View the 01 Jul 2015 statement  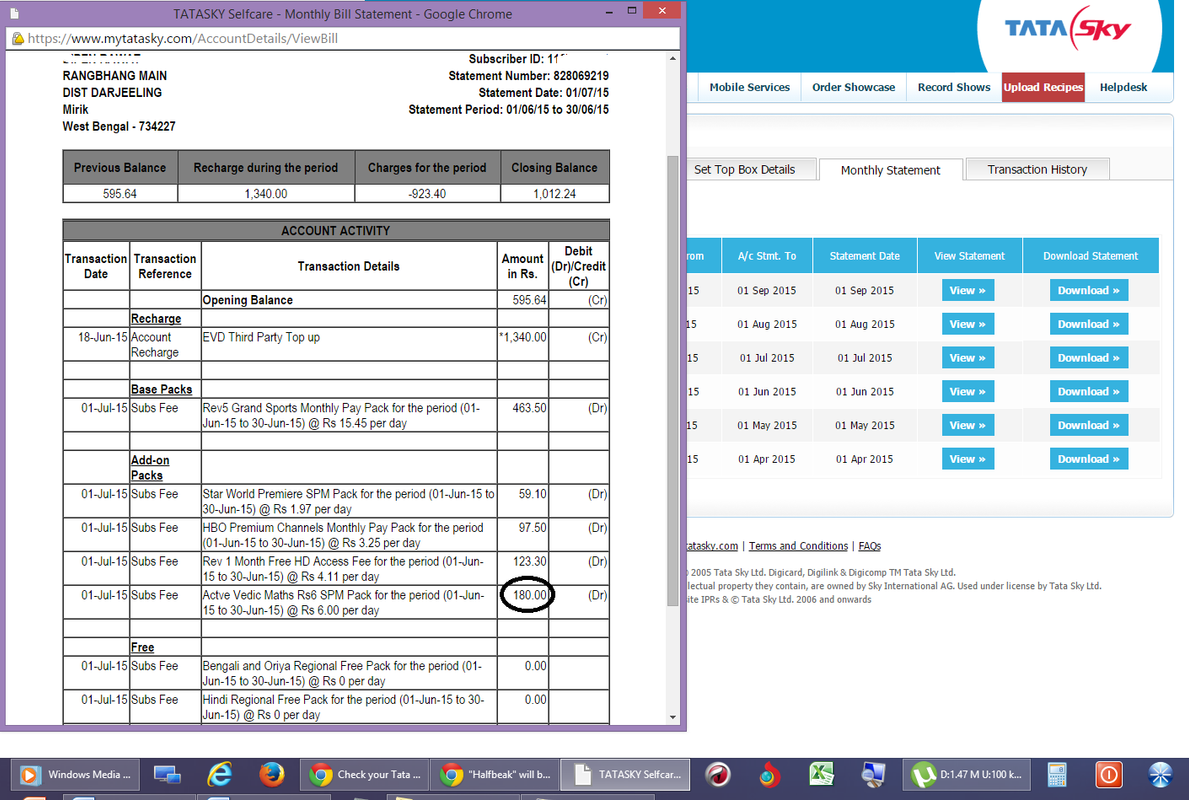968,358
